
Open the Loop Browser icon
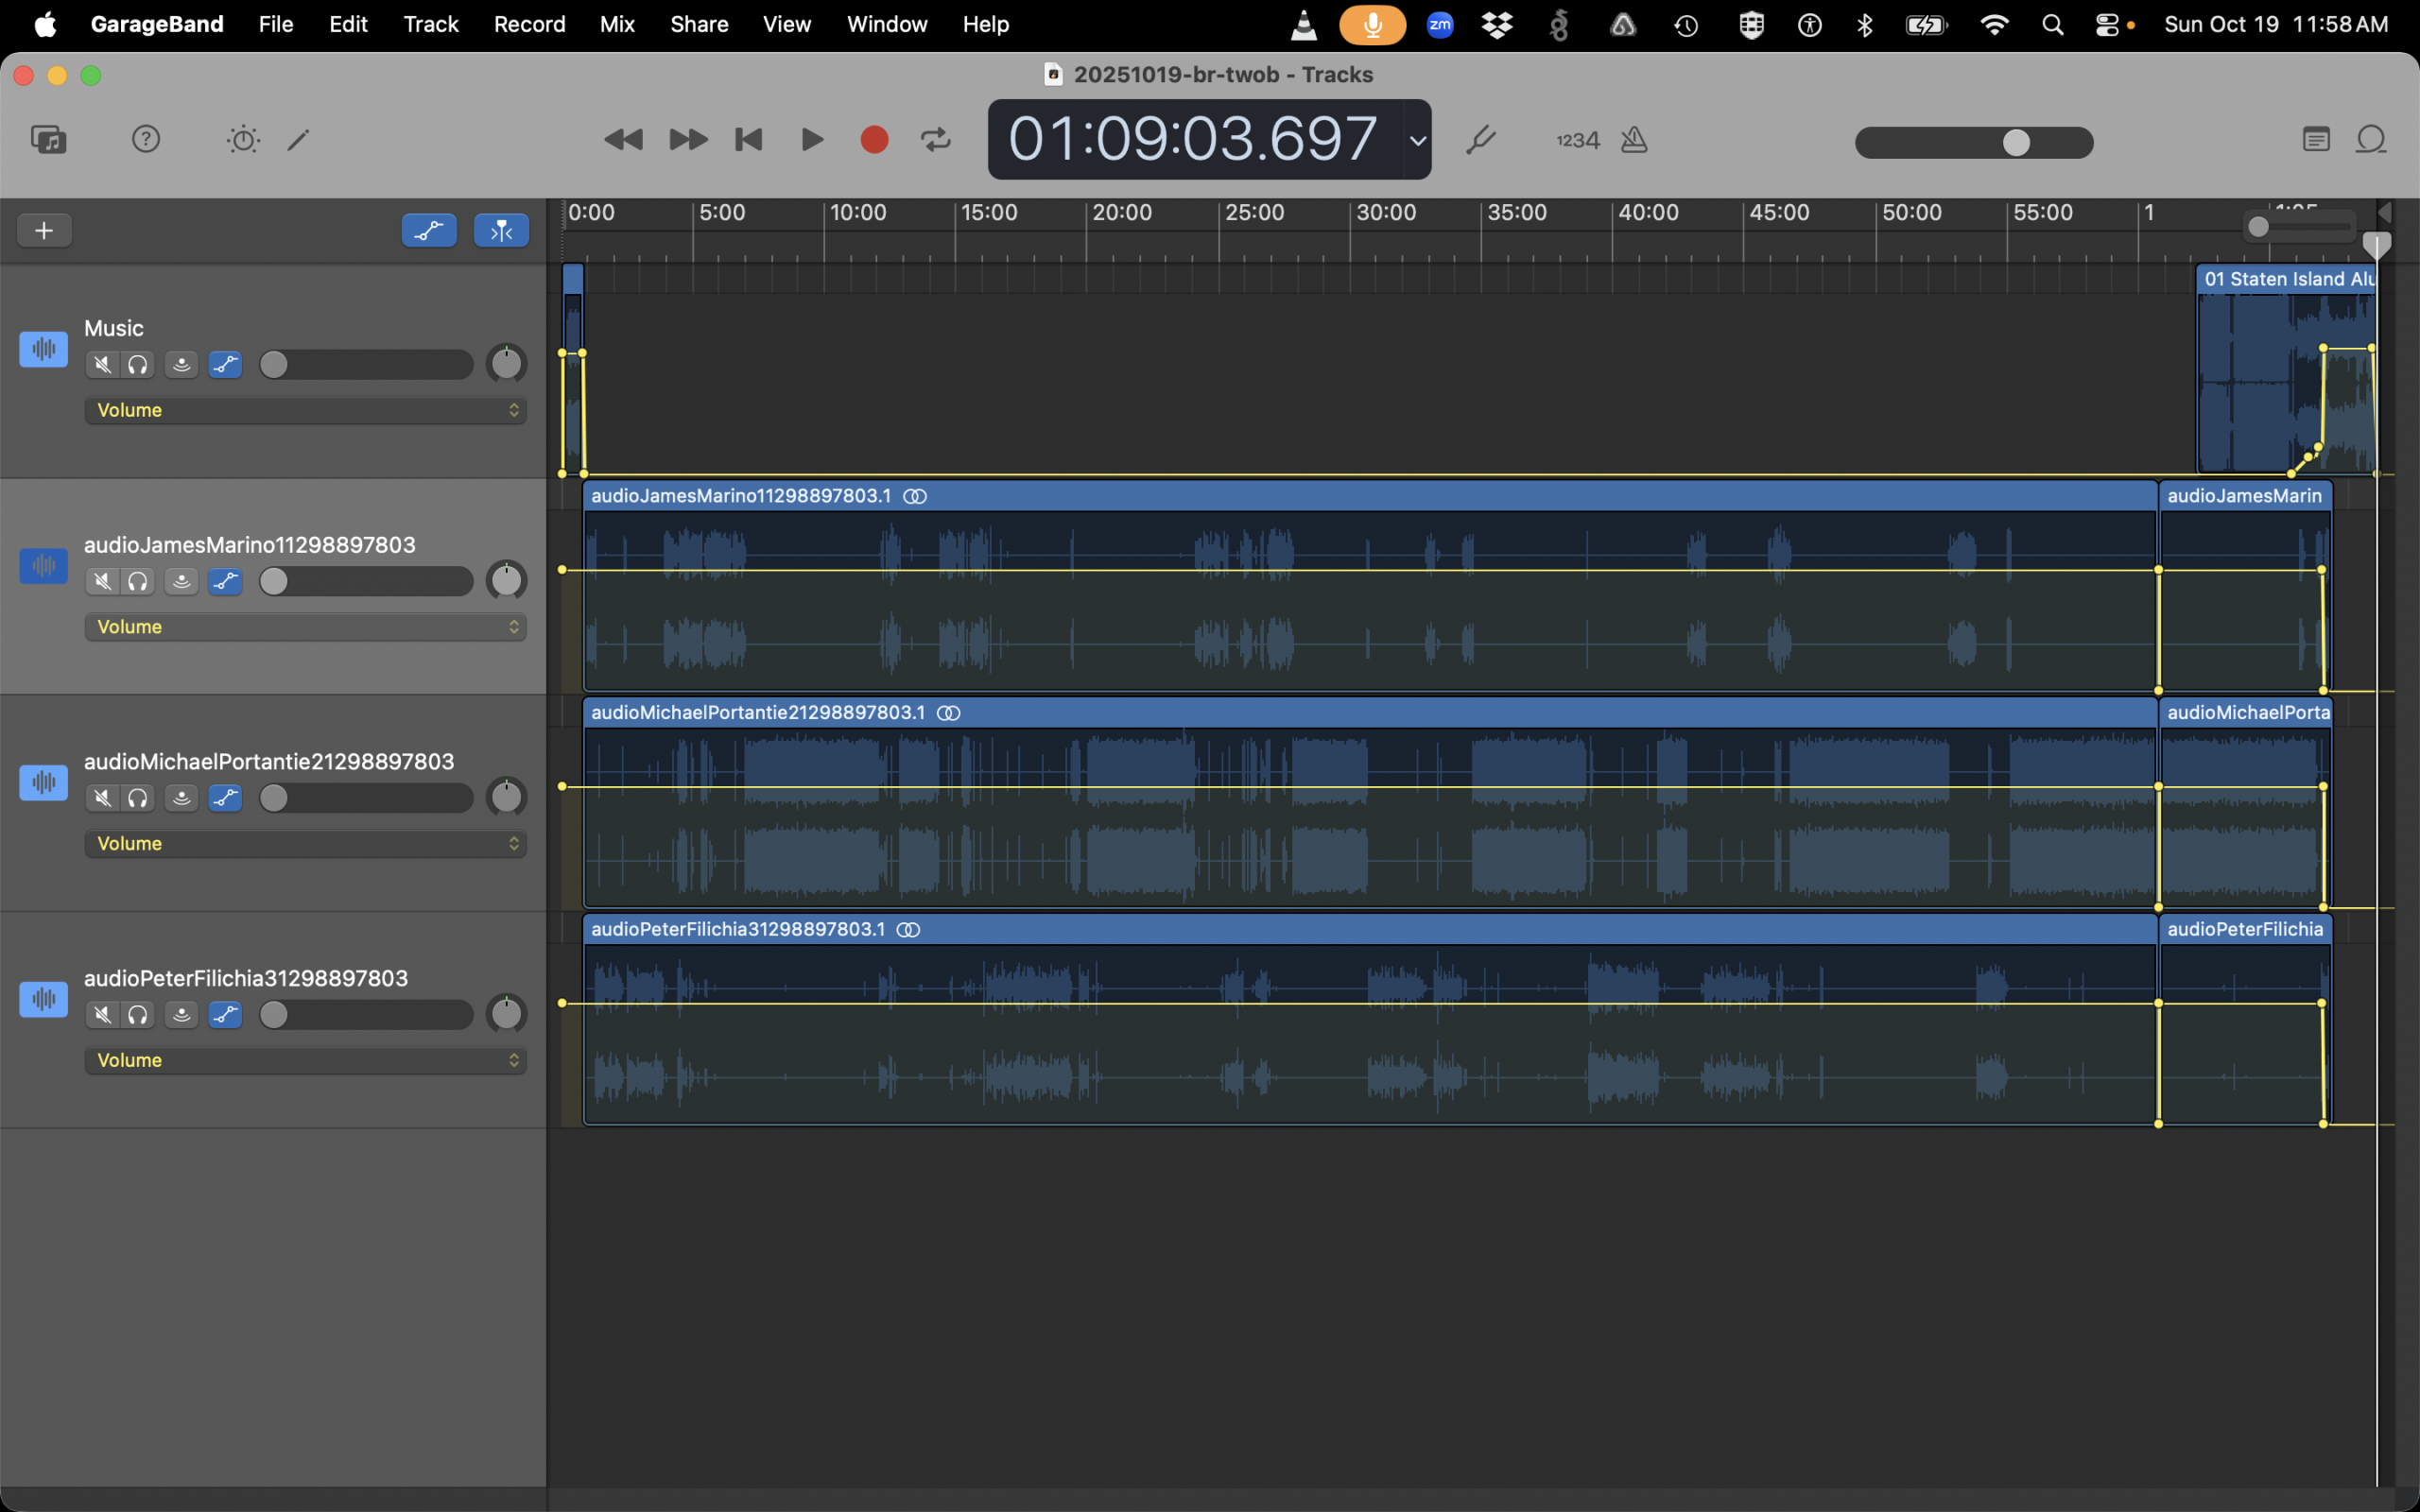(x=2371, y=139)
